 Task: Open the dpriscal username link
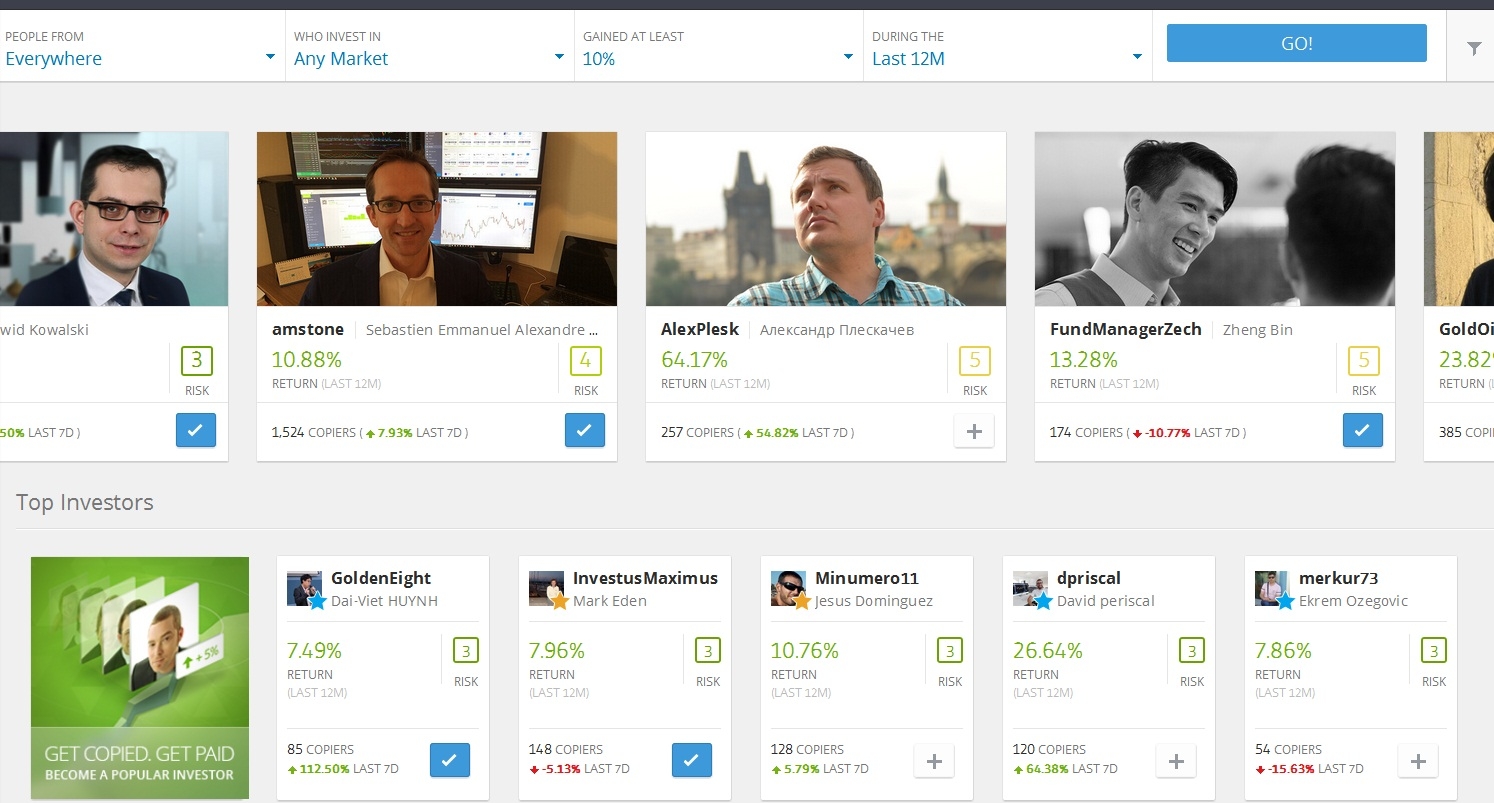click(1089, 578)
